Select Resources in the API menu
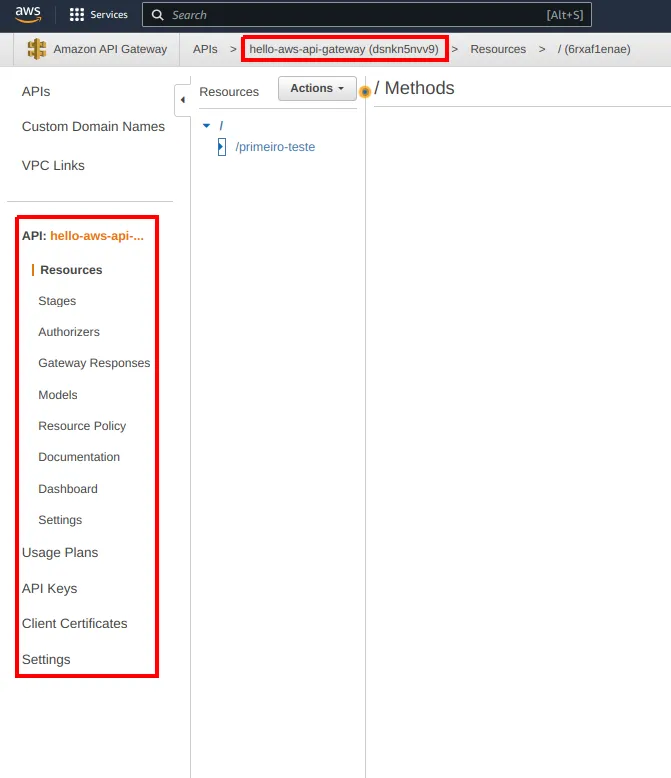 71,270
